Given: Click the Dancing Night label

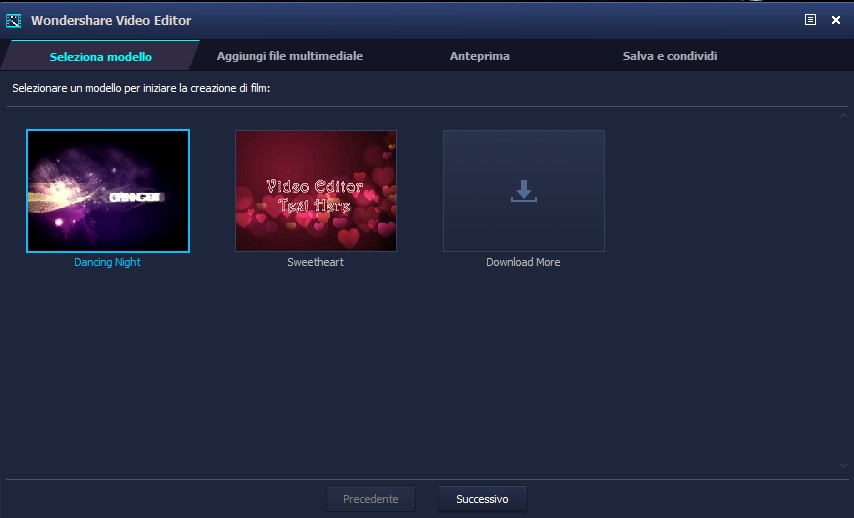Looking at the screenshot, I should tap(107, 262).
